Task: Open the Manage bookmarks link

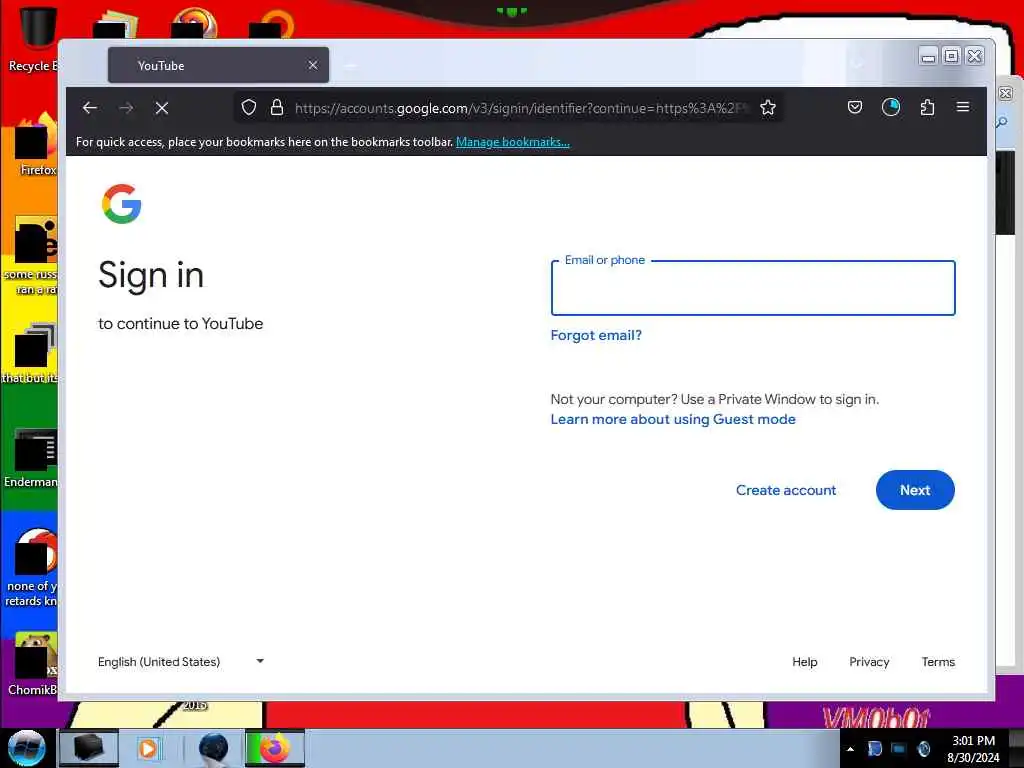Action: click(513, 142)
